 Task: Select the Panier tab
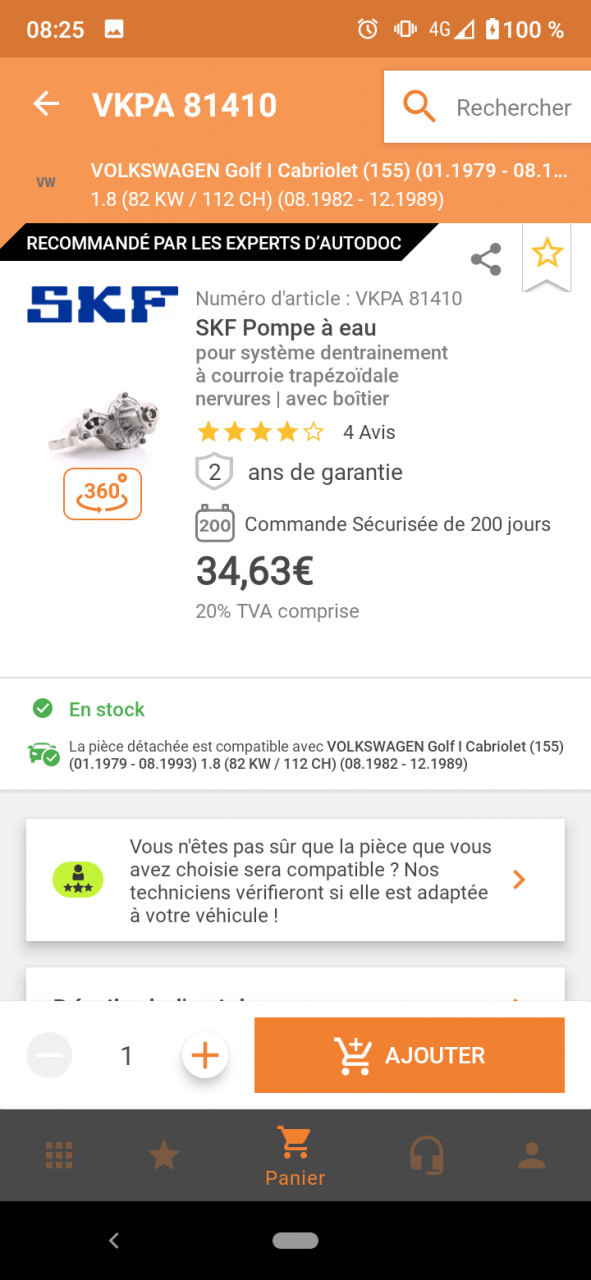click(295, 1156)
